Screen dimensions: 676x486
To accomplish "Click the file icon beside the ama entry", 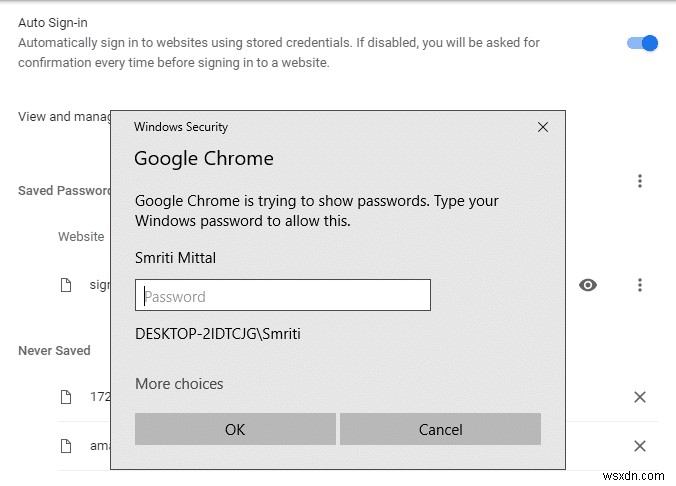I will pos(66,446).
